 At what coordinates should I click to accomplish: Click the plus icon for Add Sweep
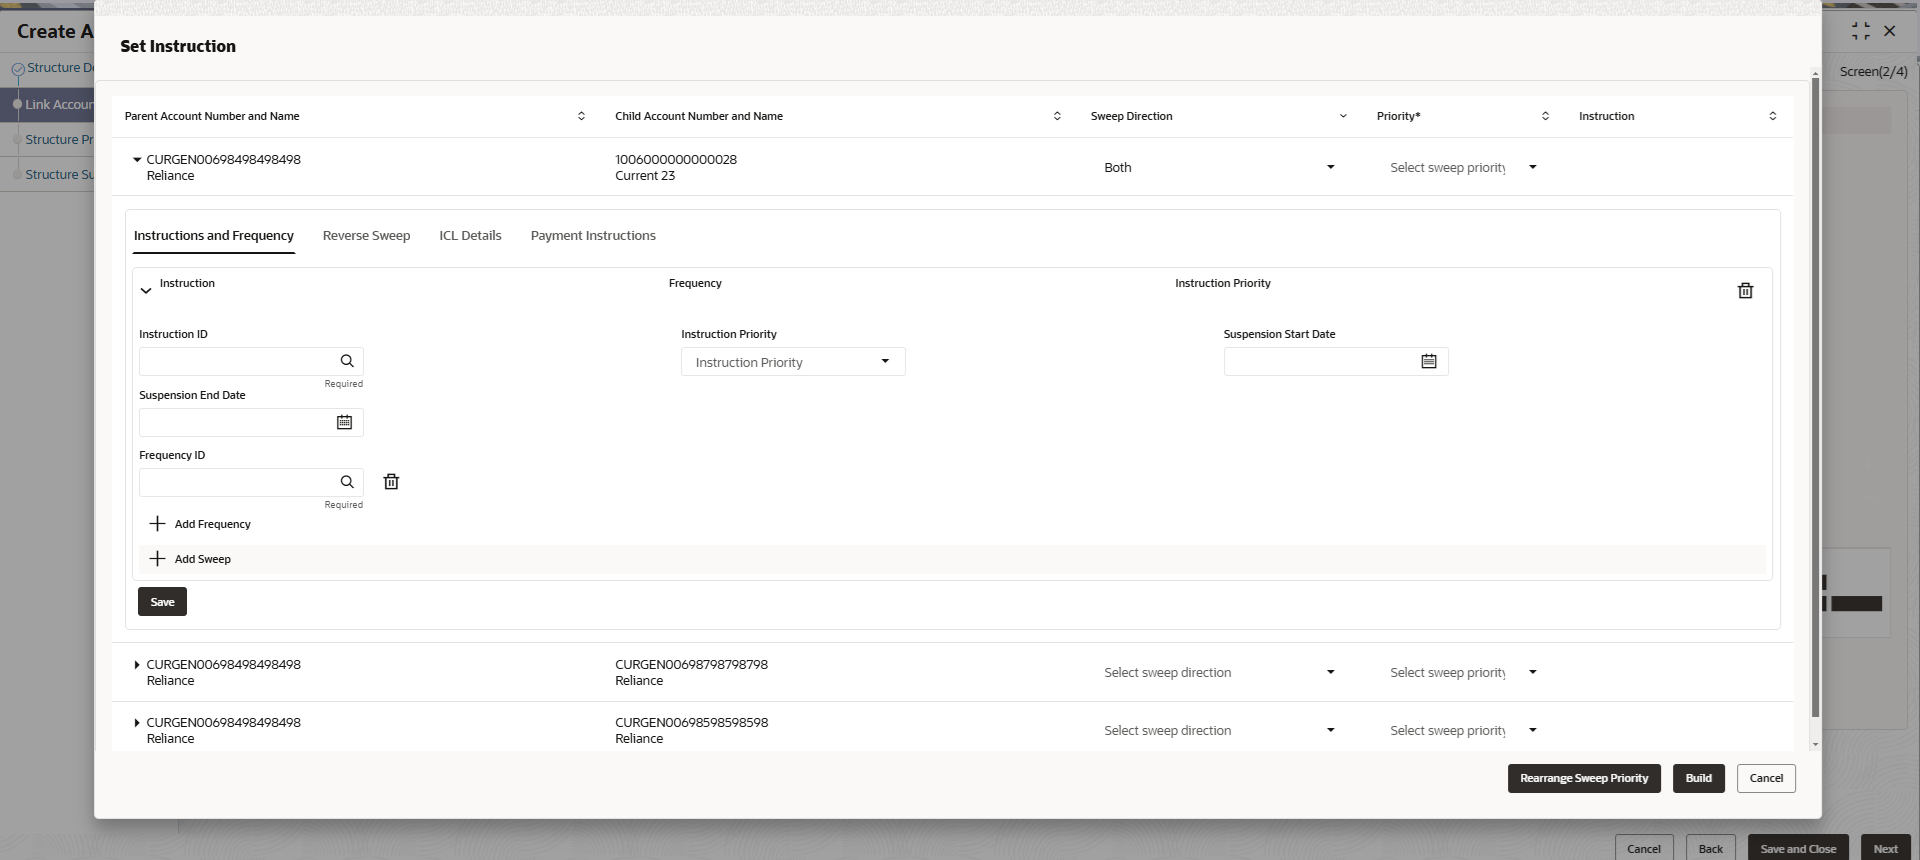pos(157,559)
